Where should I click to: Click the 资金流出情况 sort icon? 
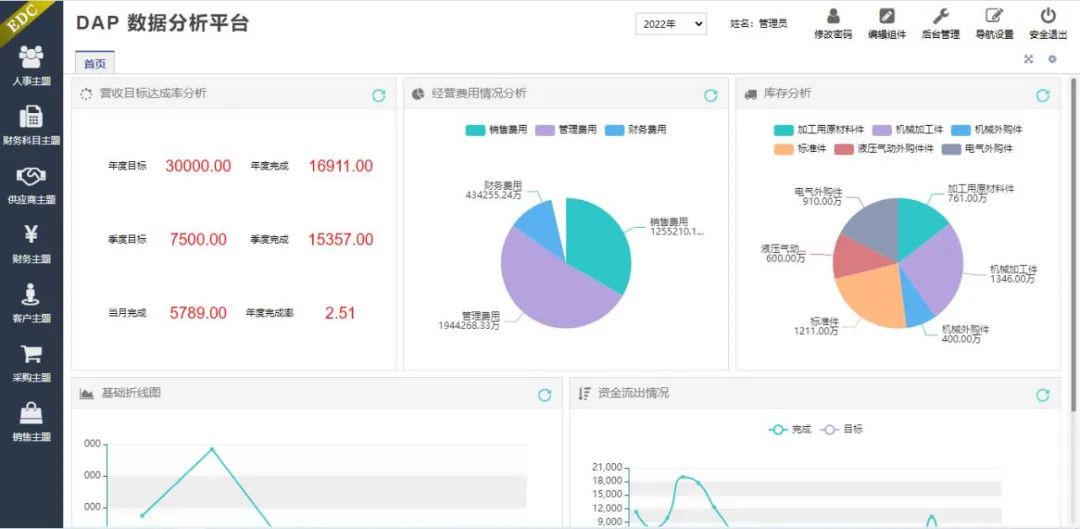click(584, 393)
